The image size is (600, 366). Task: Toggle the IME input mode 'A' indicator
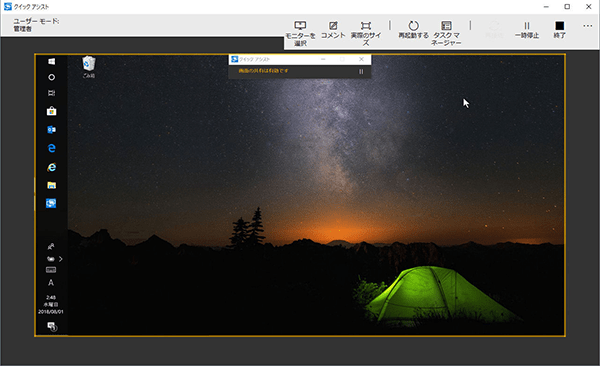[51, 283]
